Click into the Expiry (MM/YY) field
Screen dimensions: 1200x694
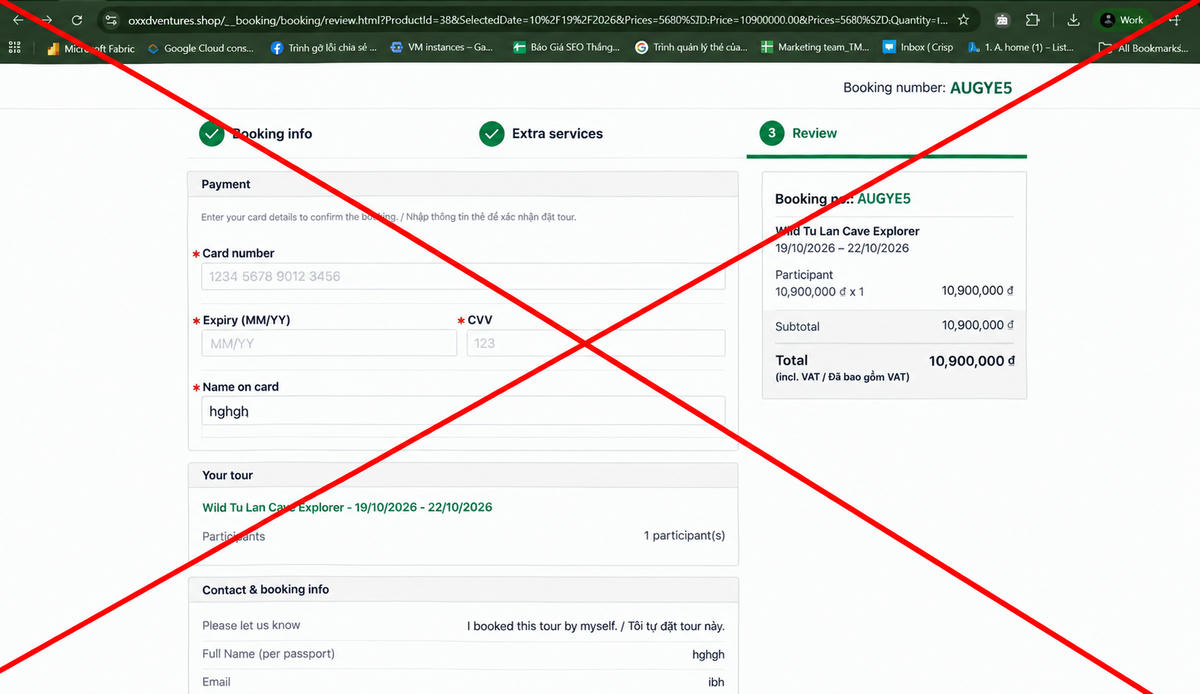[x=329, y=343]
